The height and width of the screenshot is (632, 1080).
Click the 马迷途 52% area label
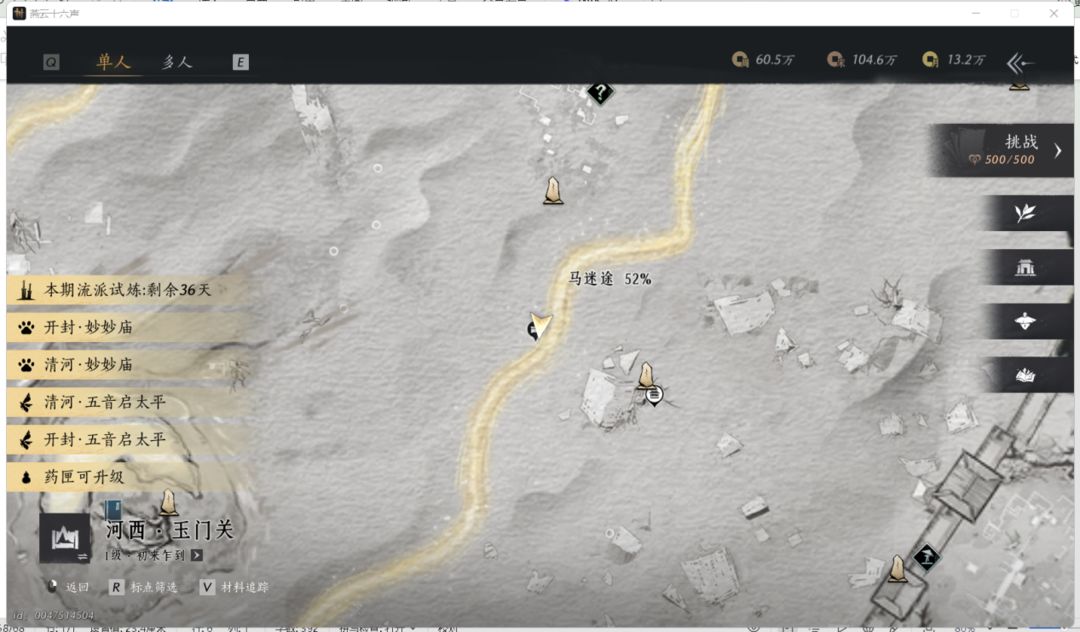(610, 278)
